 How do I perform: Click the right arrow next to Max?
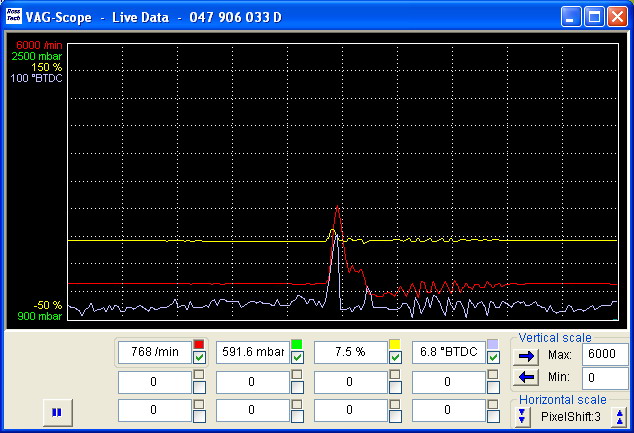[526, 355]
